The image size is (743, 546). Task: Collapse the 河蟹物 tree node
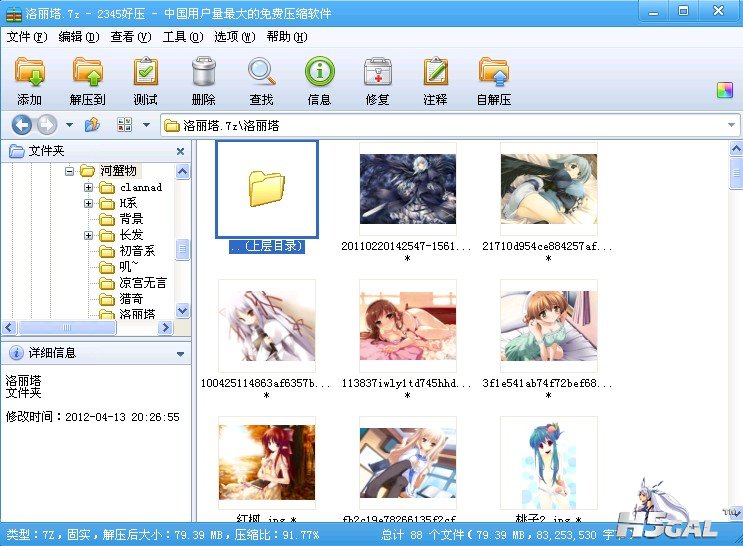70,171
